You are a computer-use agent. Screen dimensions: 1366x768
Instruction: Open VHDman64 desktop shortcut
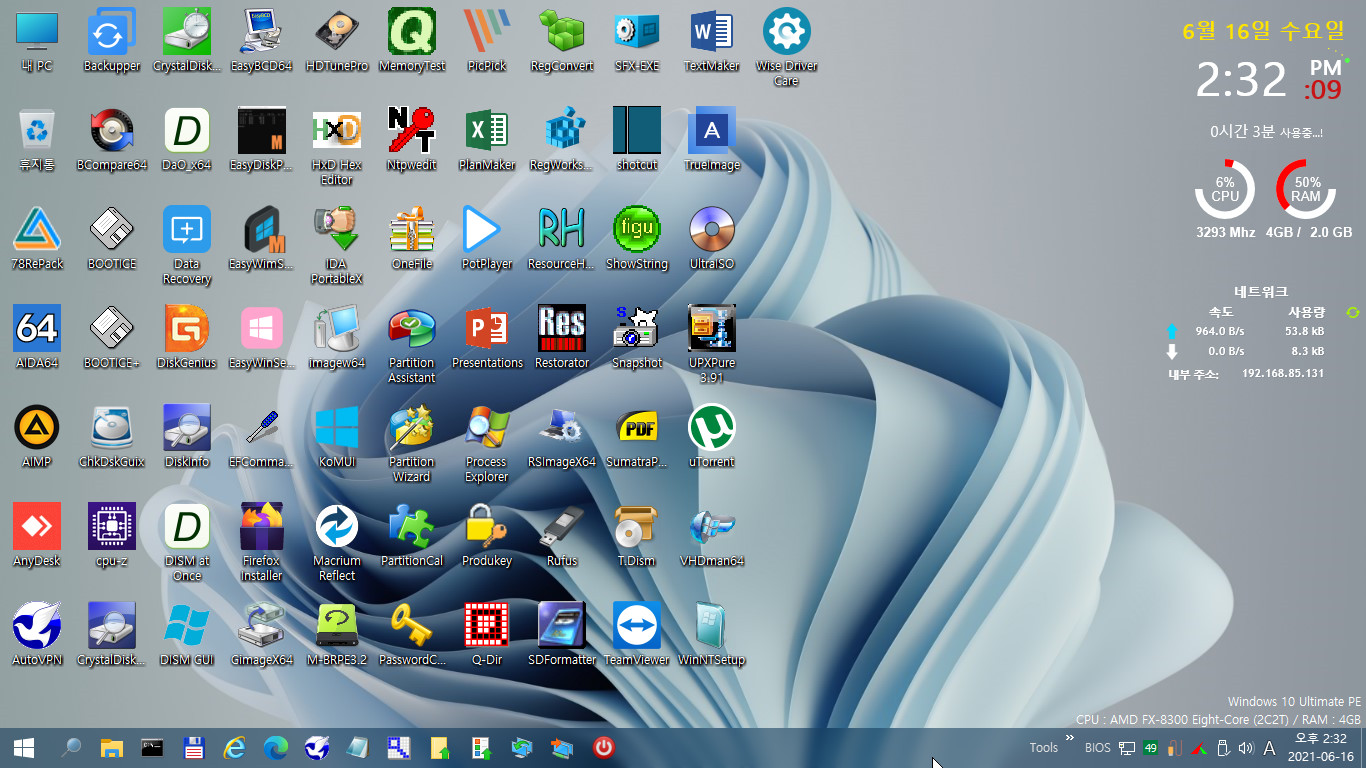pyautogui.click(x=712, y=536)
